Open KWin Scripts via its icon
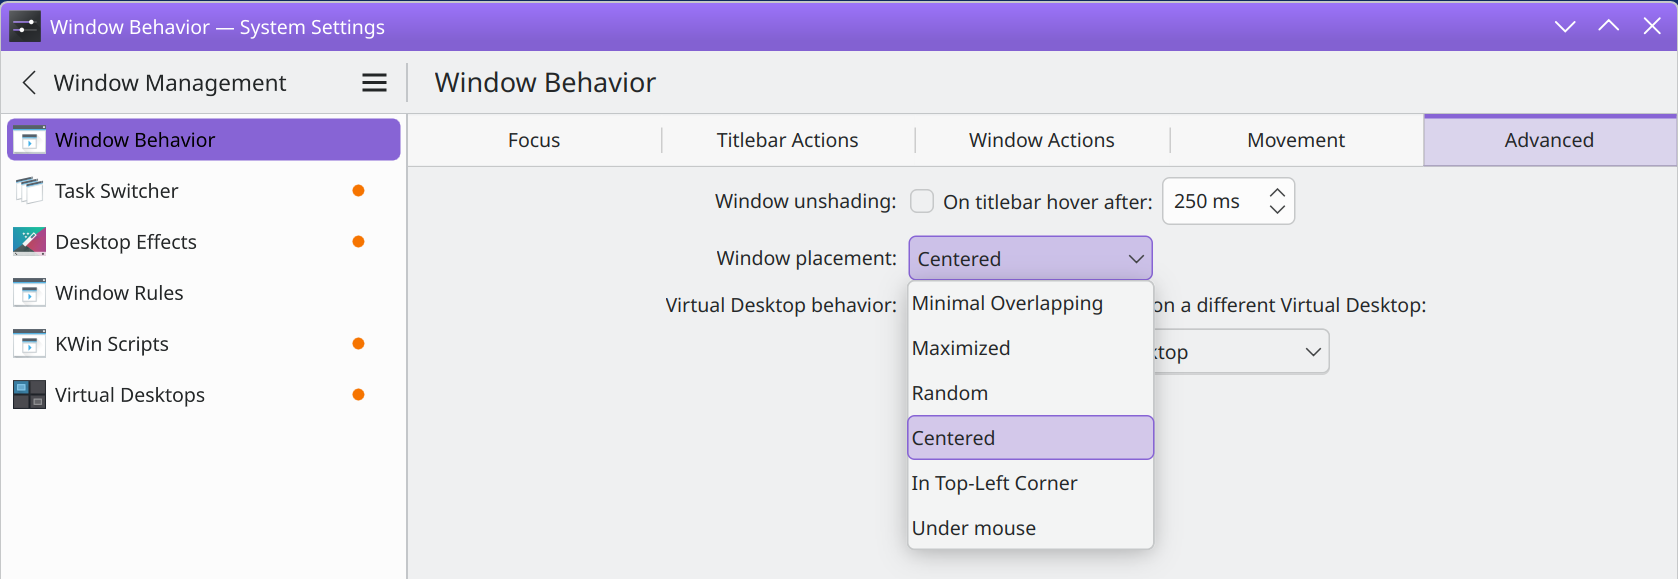Viewport: 1678px width, 579px height. 29,344
